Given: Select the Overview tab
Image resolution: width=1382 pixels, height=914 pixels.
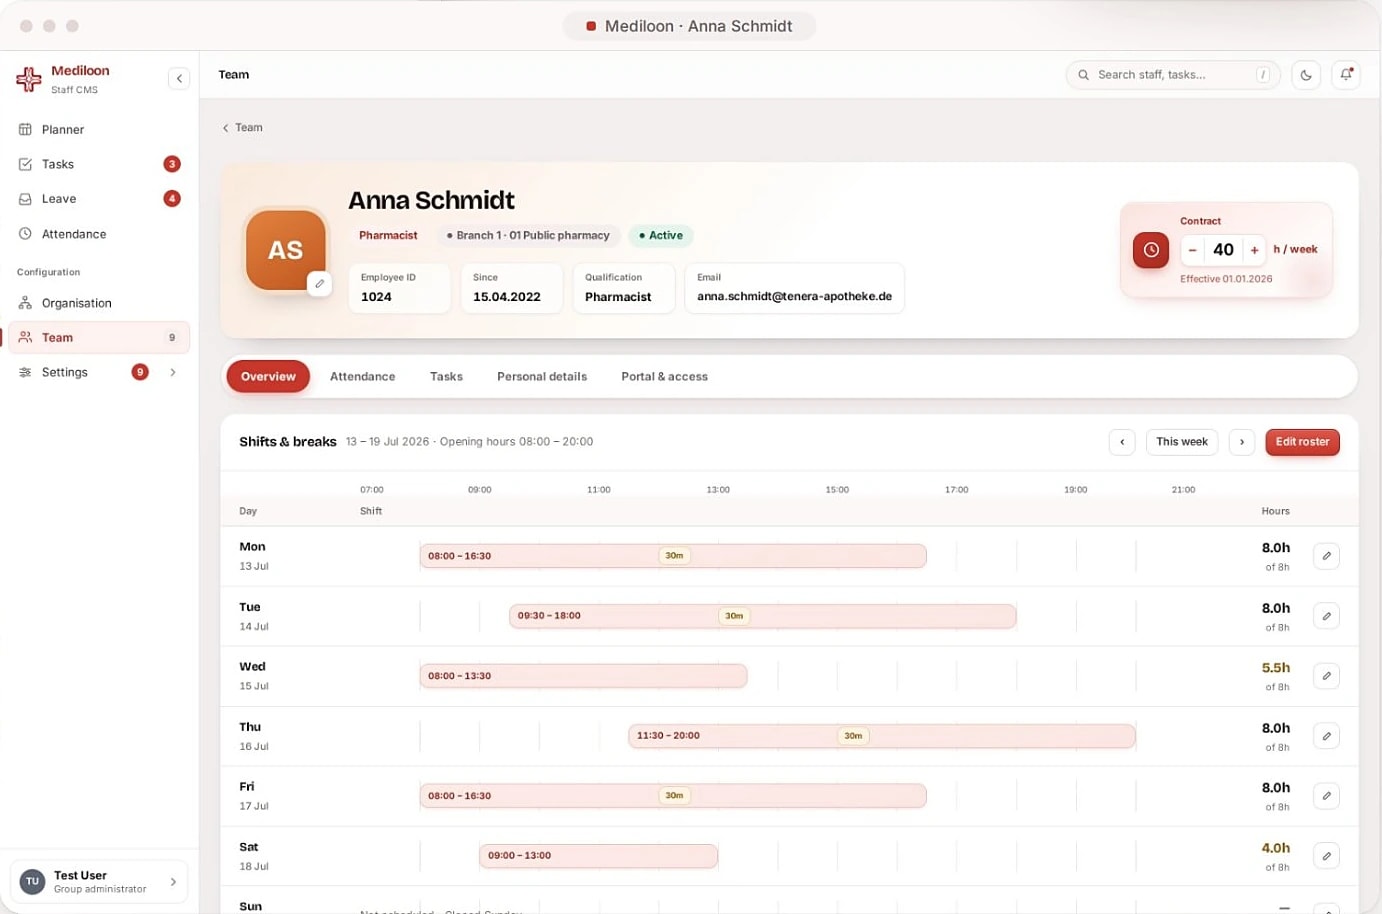Looking at the screenshot, I should (x=268, y=377).
